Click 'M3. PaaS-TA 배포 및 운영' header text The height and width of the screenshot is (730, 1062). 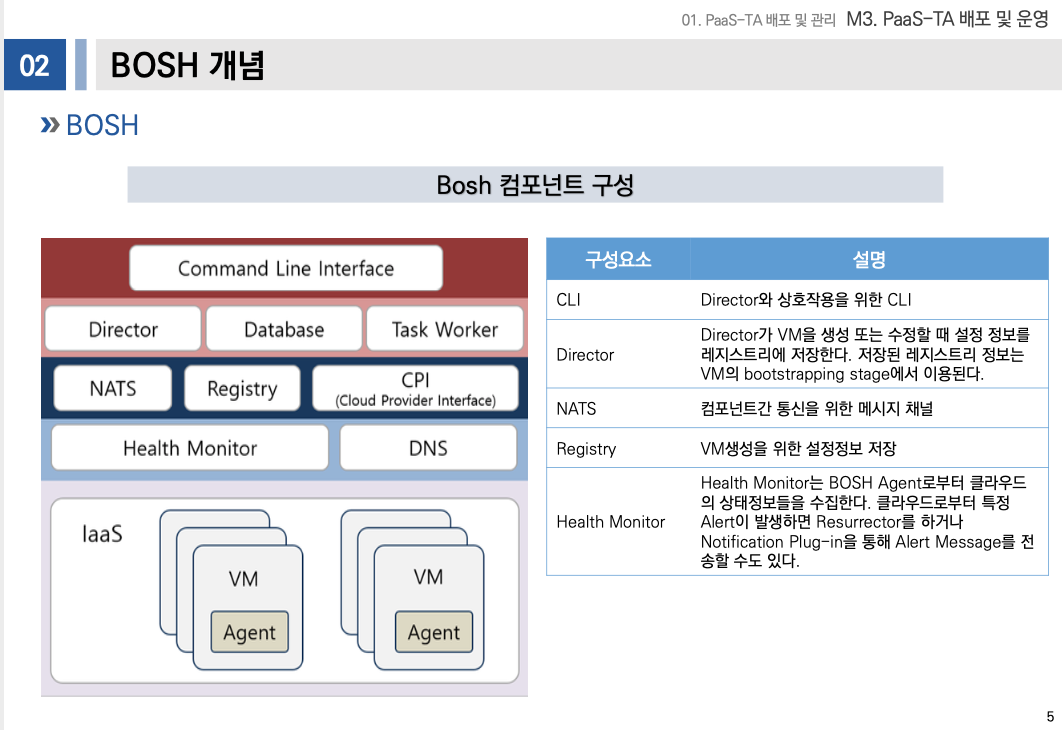click(x=948, y=19)
